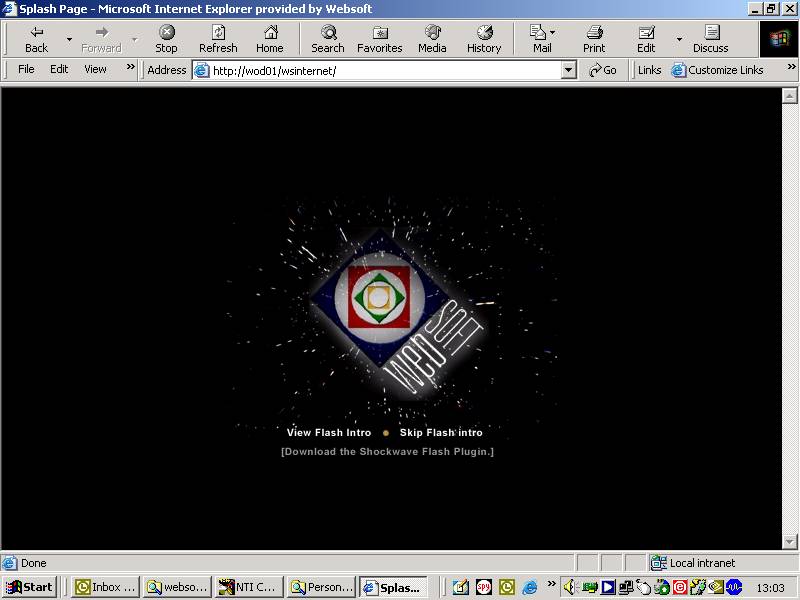Open the Favorites pane
Image resolution: width=800 pixels, height=600 pixels.
380,39
